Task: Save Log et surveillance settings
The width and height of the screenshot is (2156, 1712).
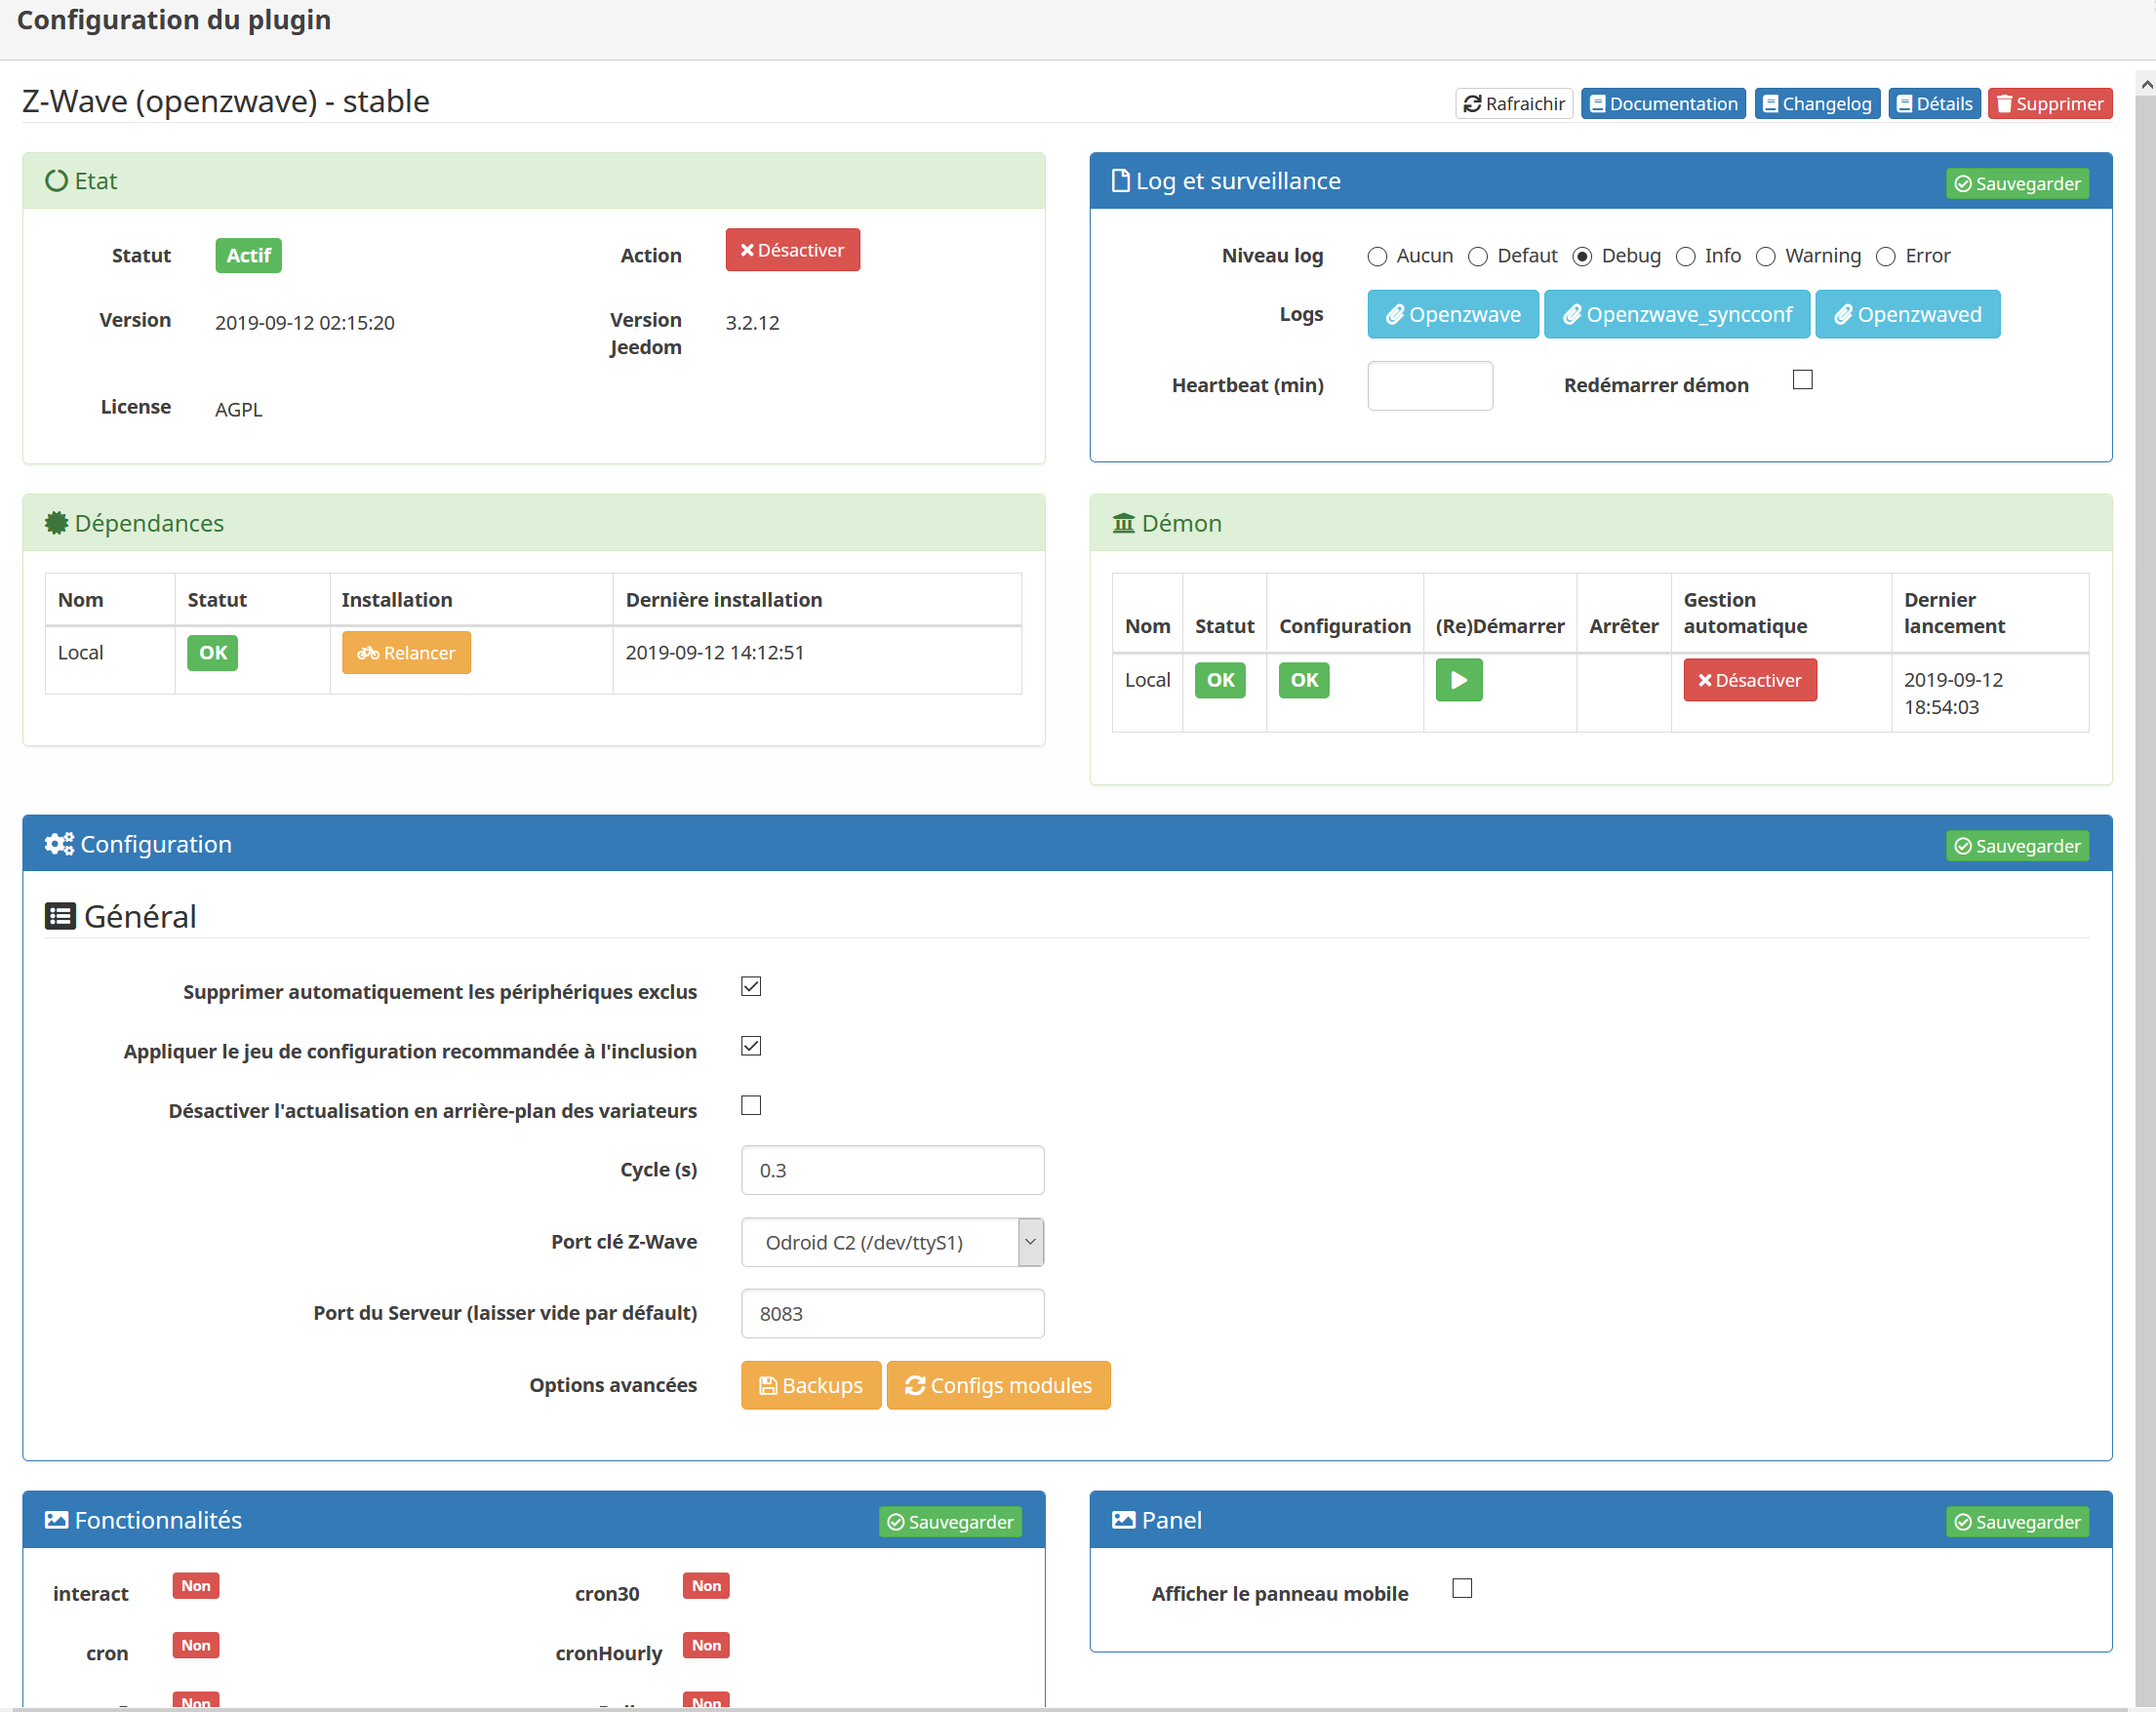Action: 2017,184
